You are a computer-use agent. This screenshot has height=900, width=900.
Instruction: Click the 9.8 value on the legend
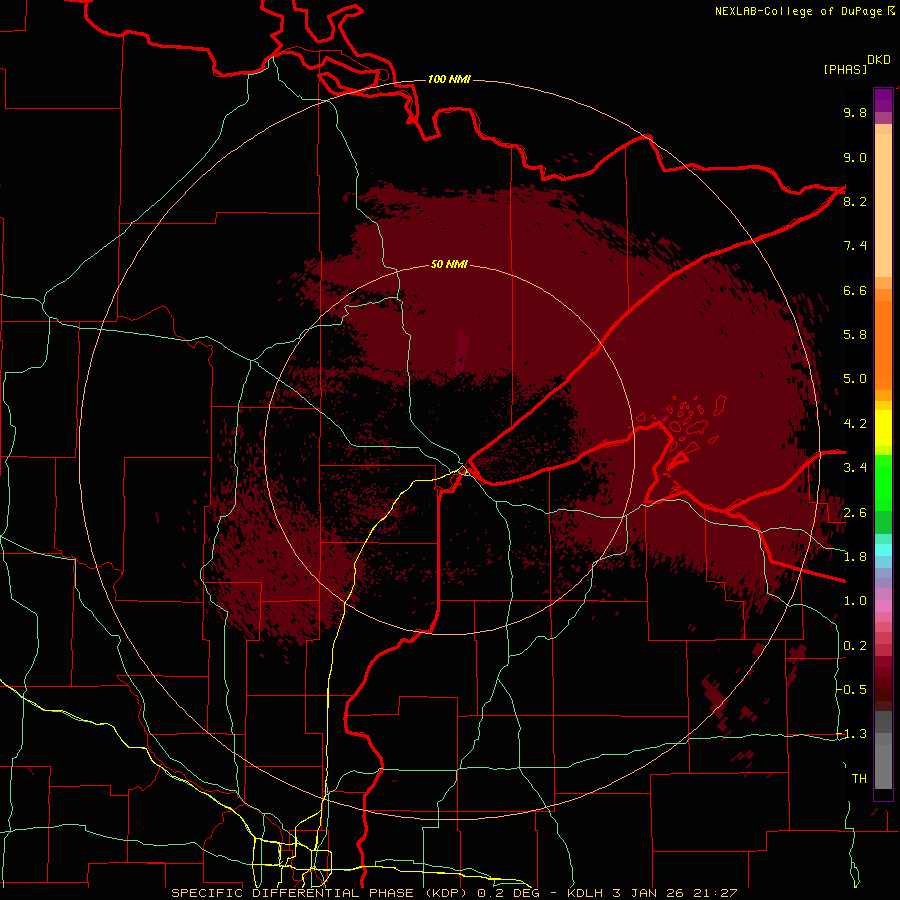855,112
